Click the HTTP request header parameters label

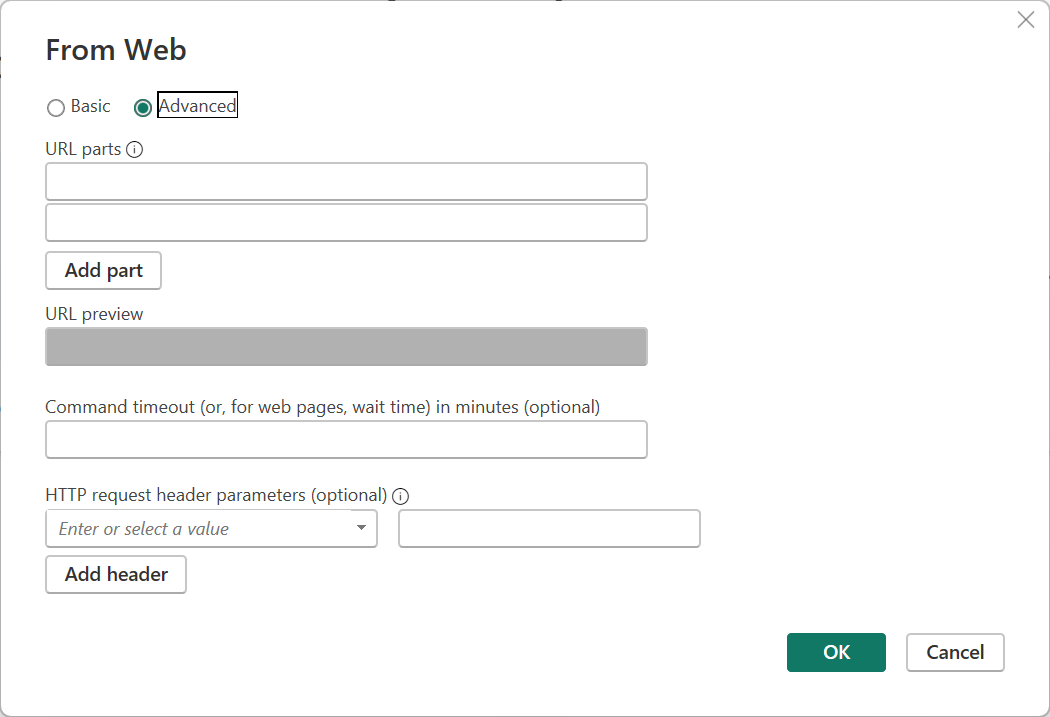[216, 495]
